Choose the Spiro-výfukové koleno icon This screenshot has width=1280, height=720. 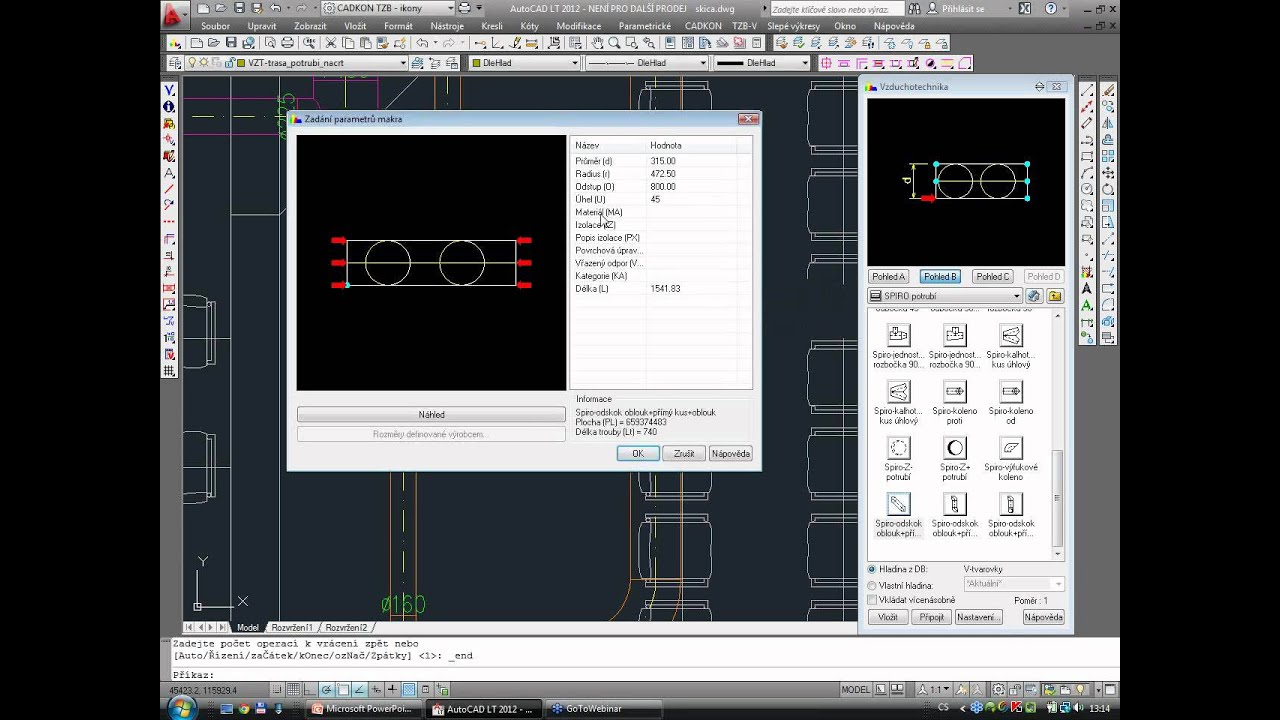[1011, 448]
